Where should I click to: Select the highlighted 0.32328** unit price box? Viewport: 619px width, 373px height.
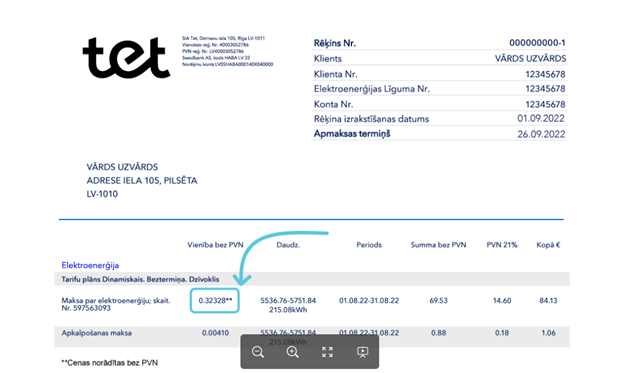click(215, 300)
